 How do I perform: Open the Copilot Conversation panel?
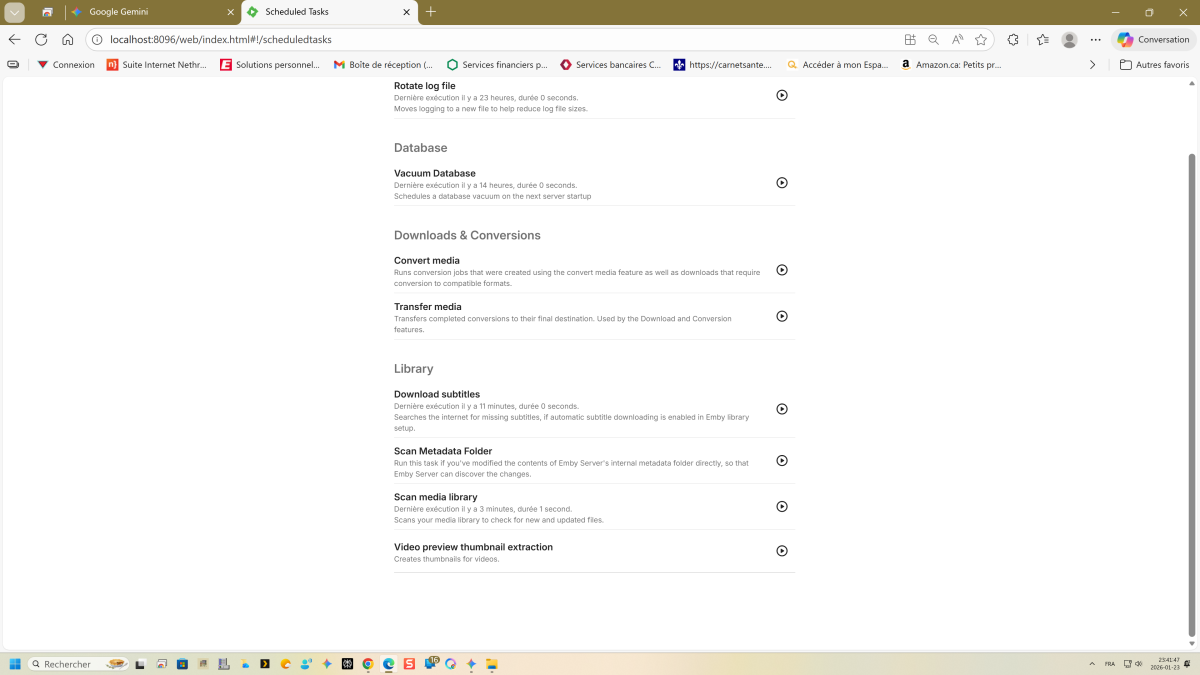1151,39
